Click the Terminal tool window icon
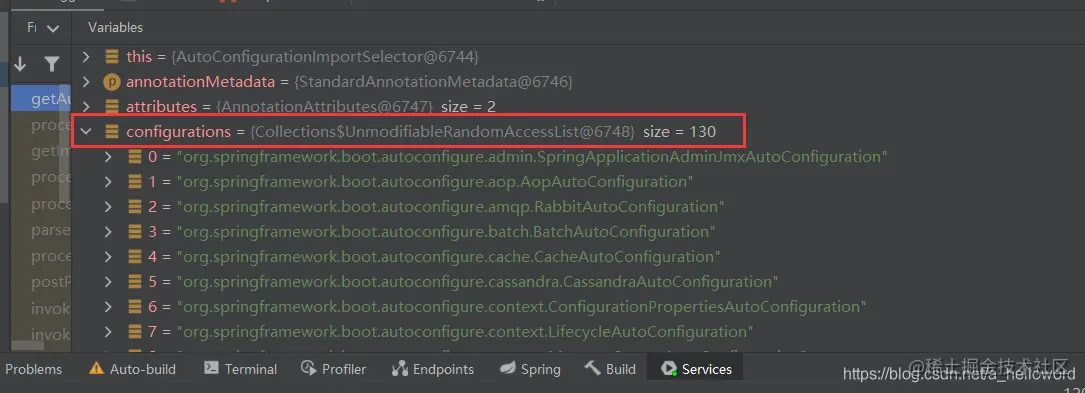 (x=212, y=369)
